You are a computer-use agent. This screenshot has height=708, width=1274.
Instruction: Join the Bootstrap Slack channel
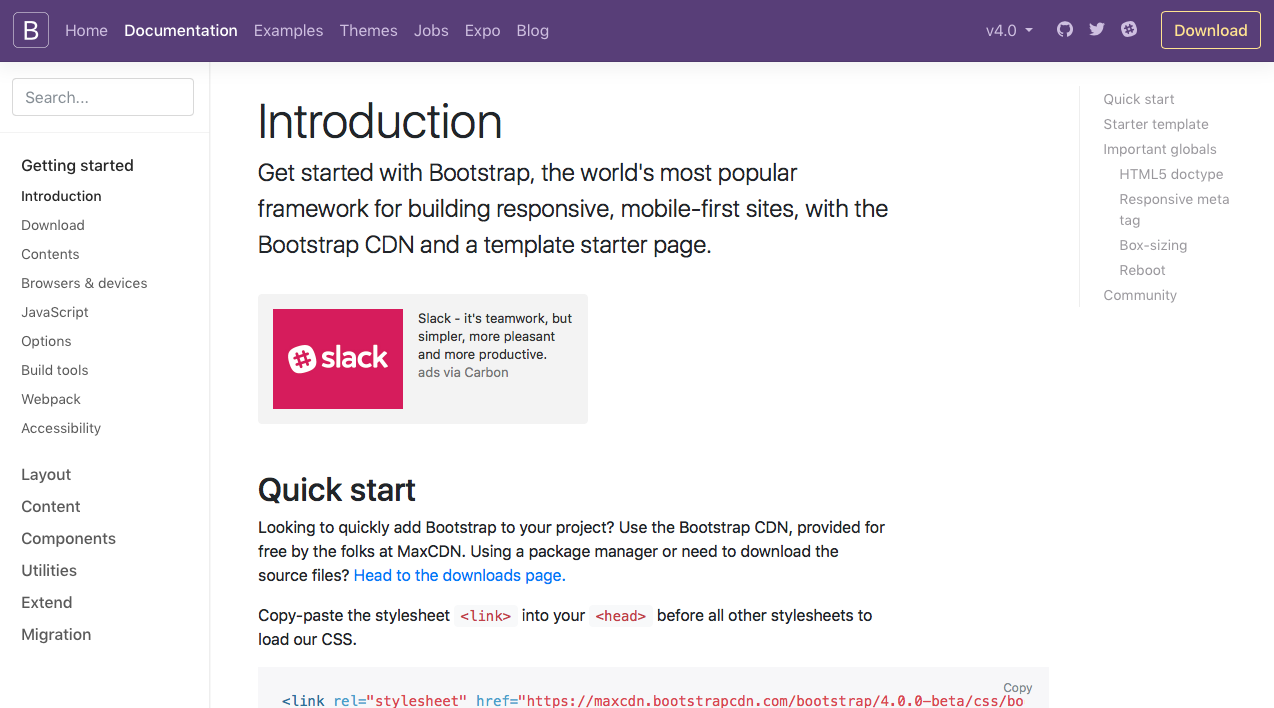1128,30
